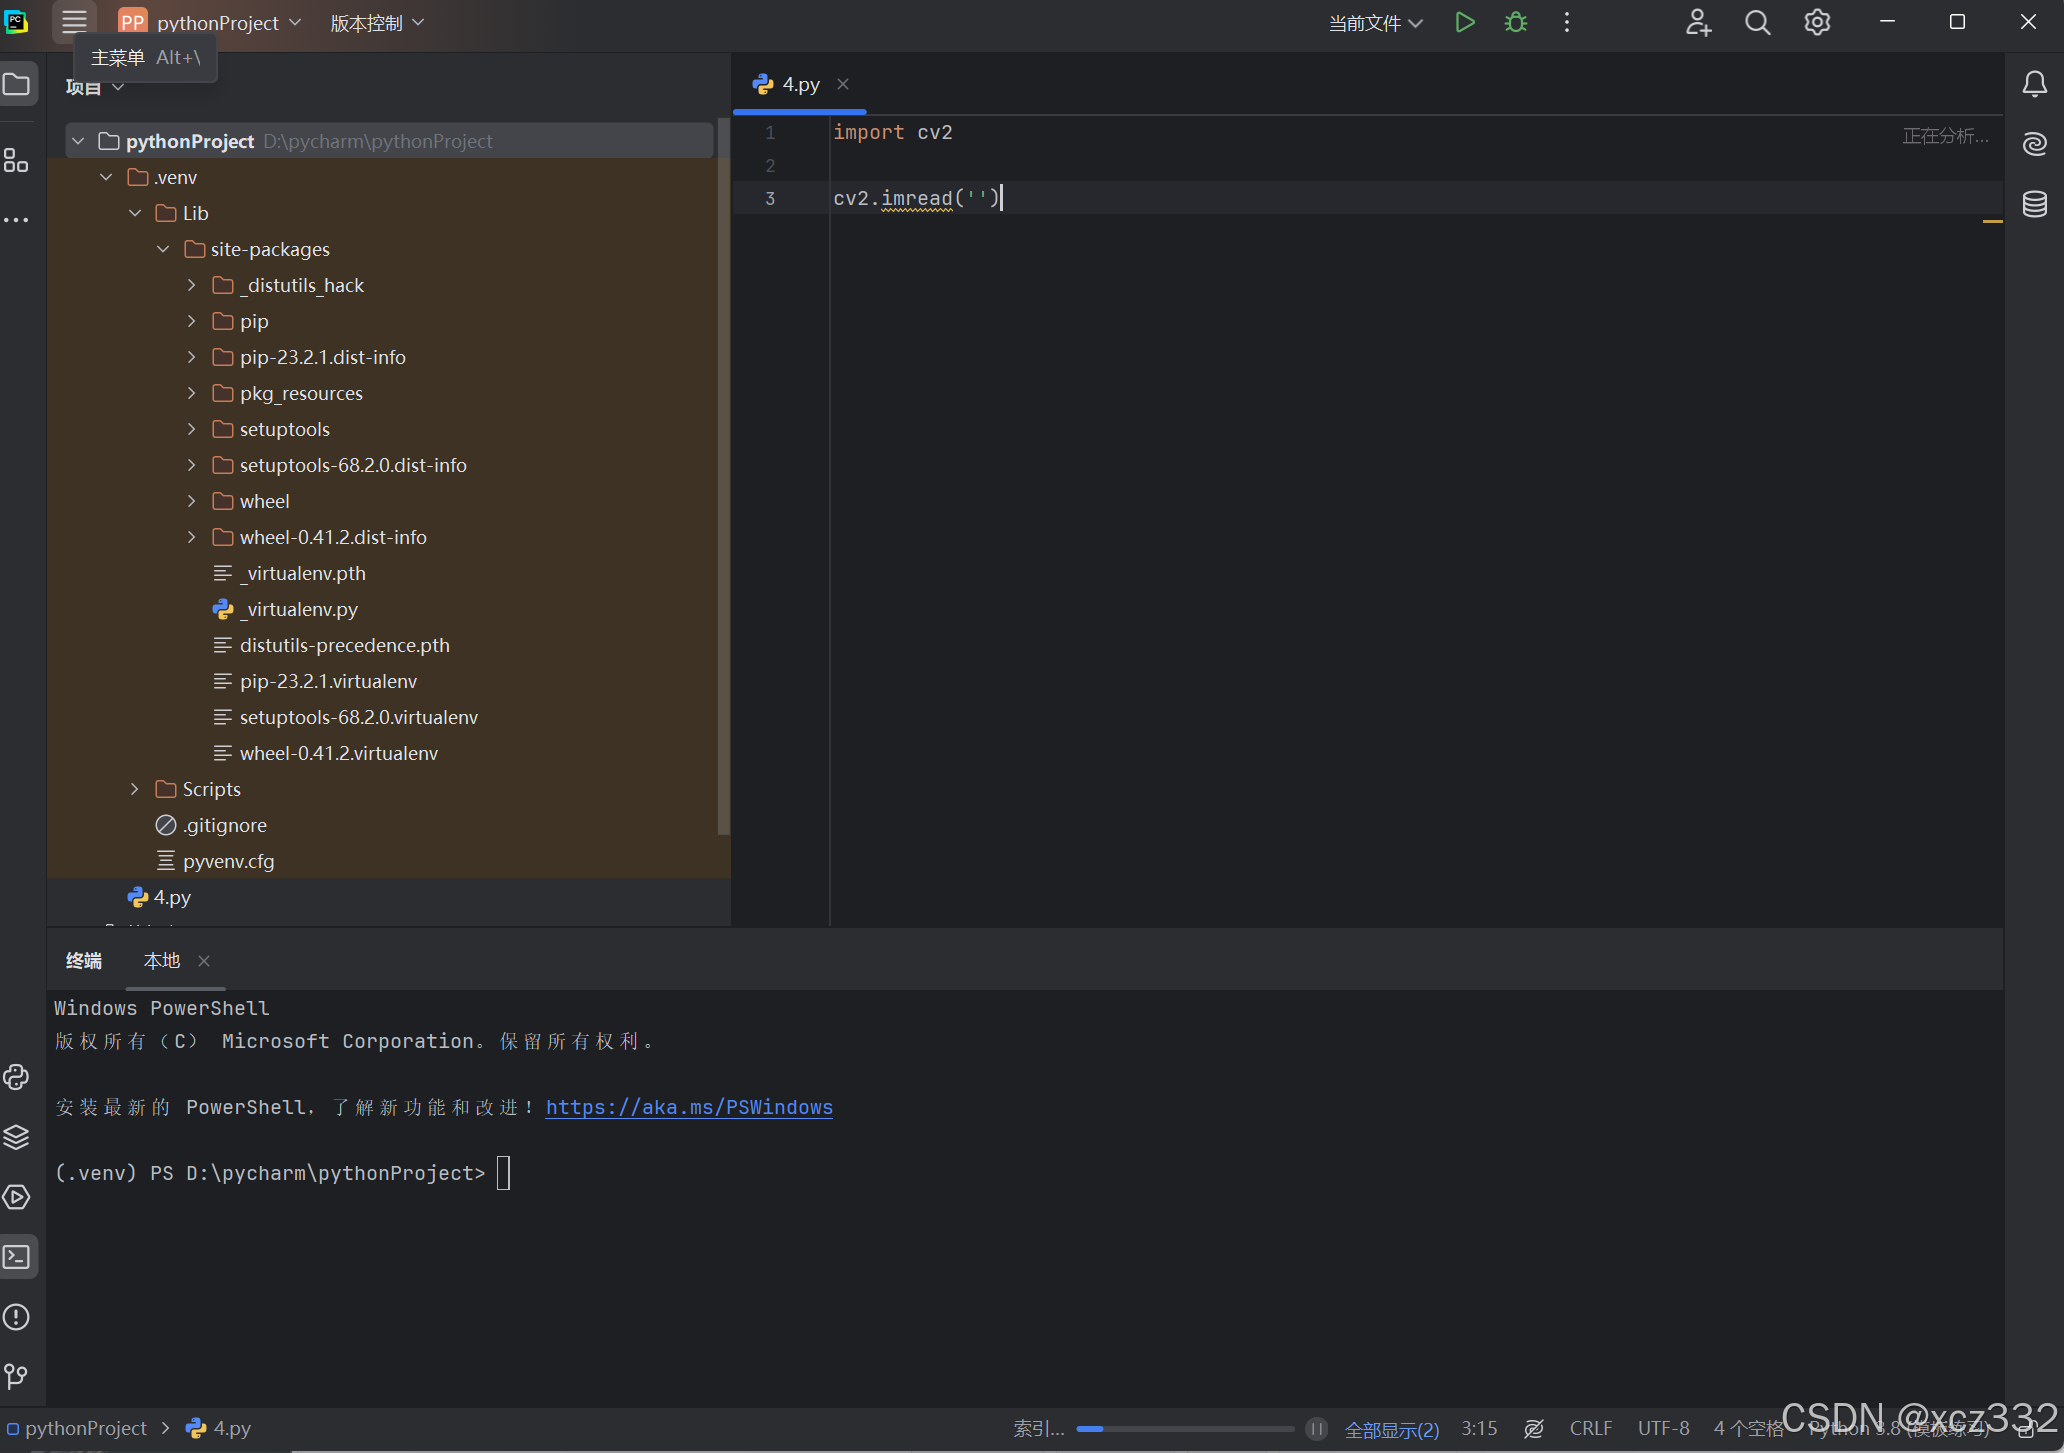The width and height of the screenshot is (2064, 1453).
Task: Expand the Scripts folder
Action: coord(135,789)
